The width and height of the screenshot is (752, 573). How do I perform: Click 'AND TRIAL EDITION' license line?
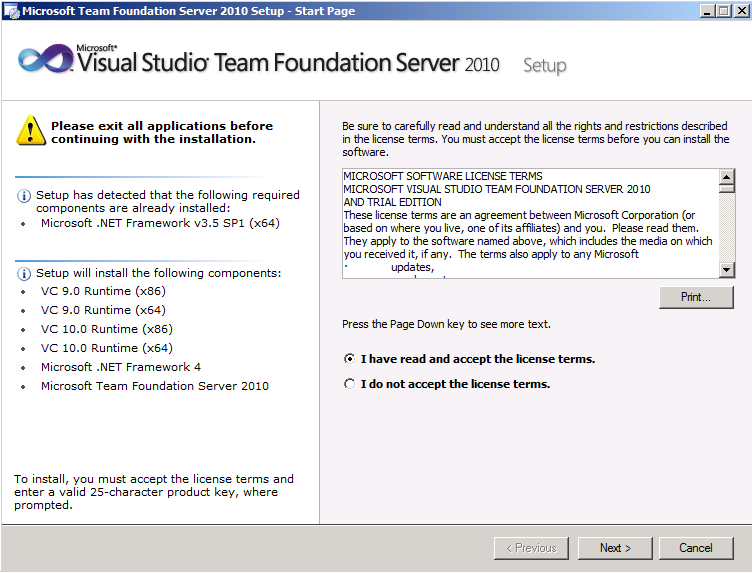click(x=392, y=202)
